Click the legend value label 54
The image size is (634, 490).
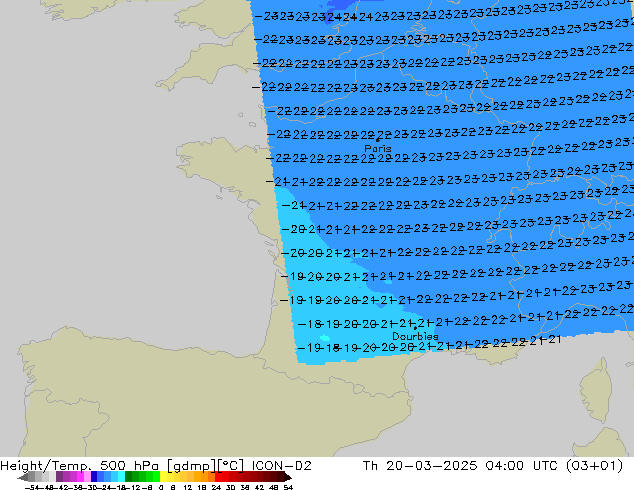[x=288, y=487]
